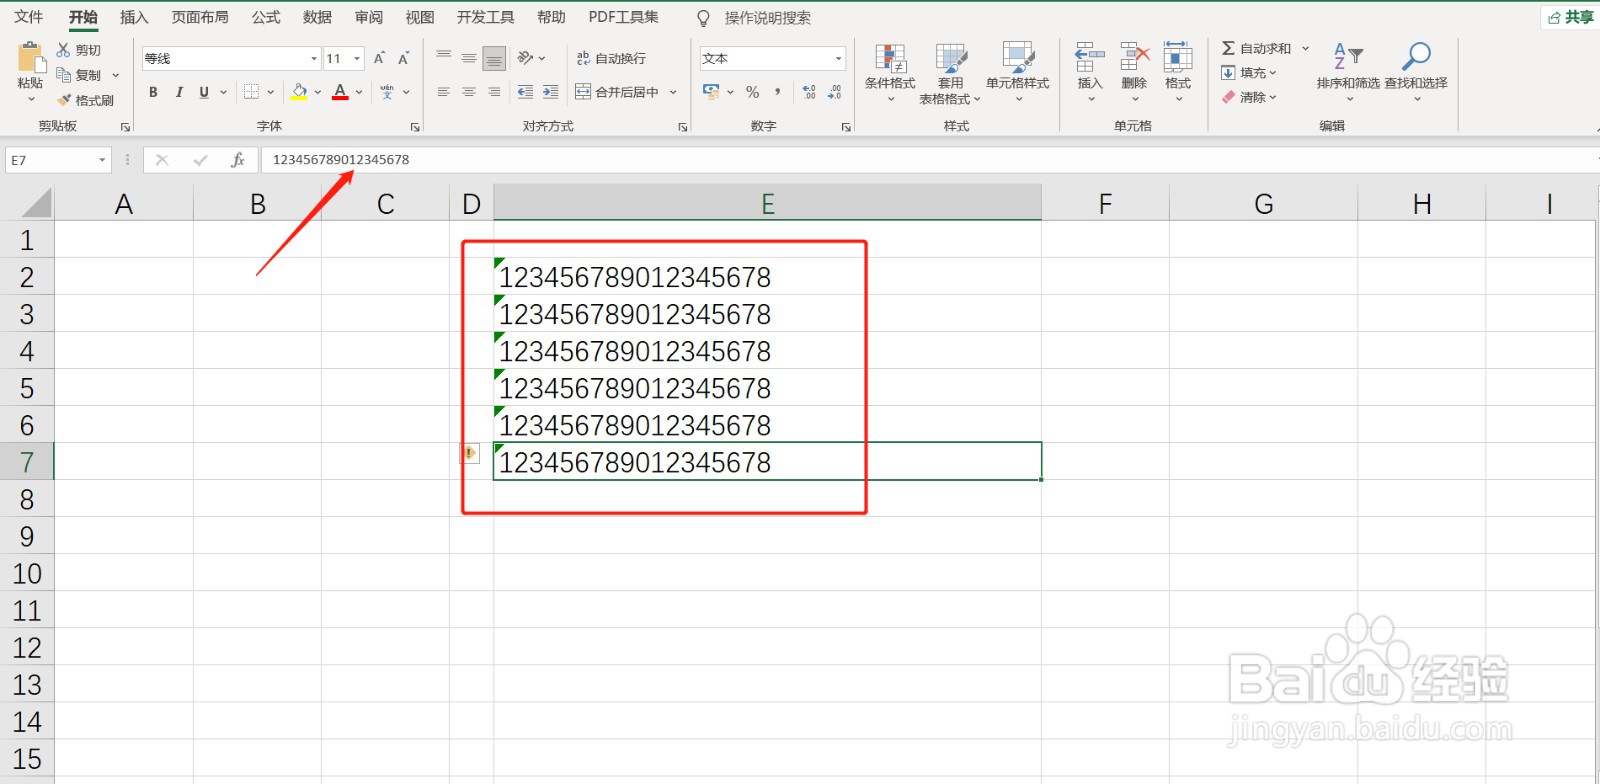Click the accounting number format icon
The image size is (1600, 784).
tap(711, 92)
